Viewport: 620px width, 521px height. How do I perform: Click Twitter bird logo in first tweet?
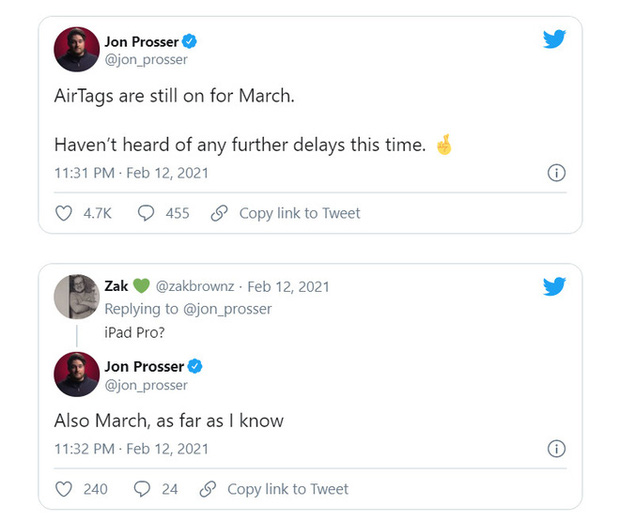click(555, 39)
